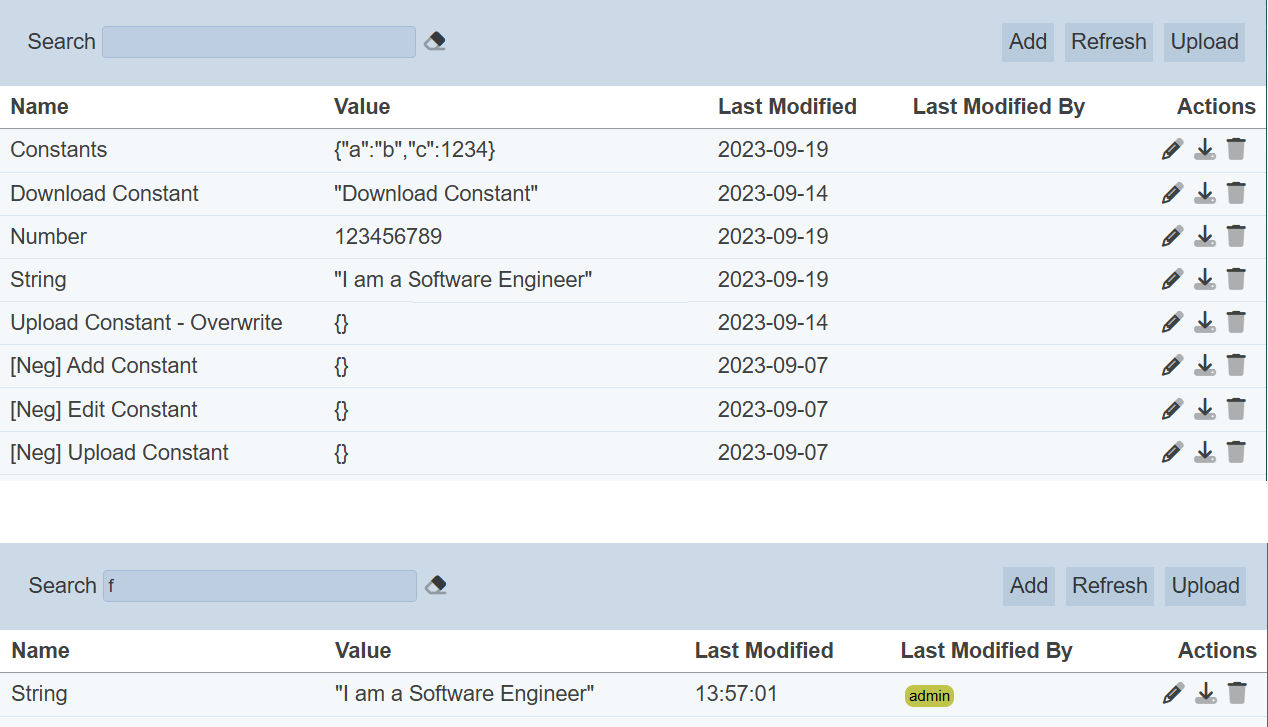1268x727 pixels.
Task: Click the empty top Search input field
Action: (x=258, y=42)
